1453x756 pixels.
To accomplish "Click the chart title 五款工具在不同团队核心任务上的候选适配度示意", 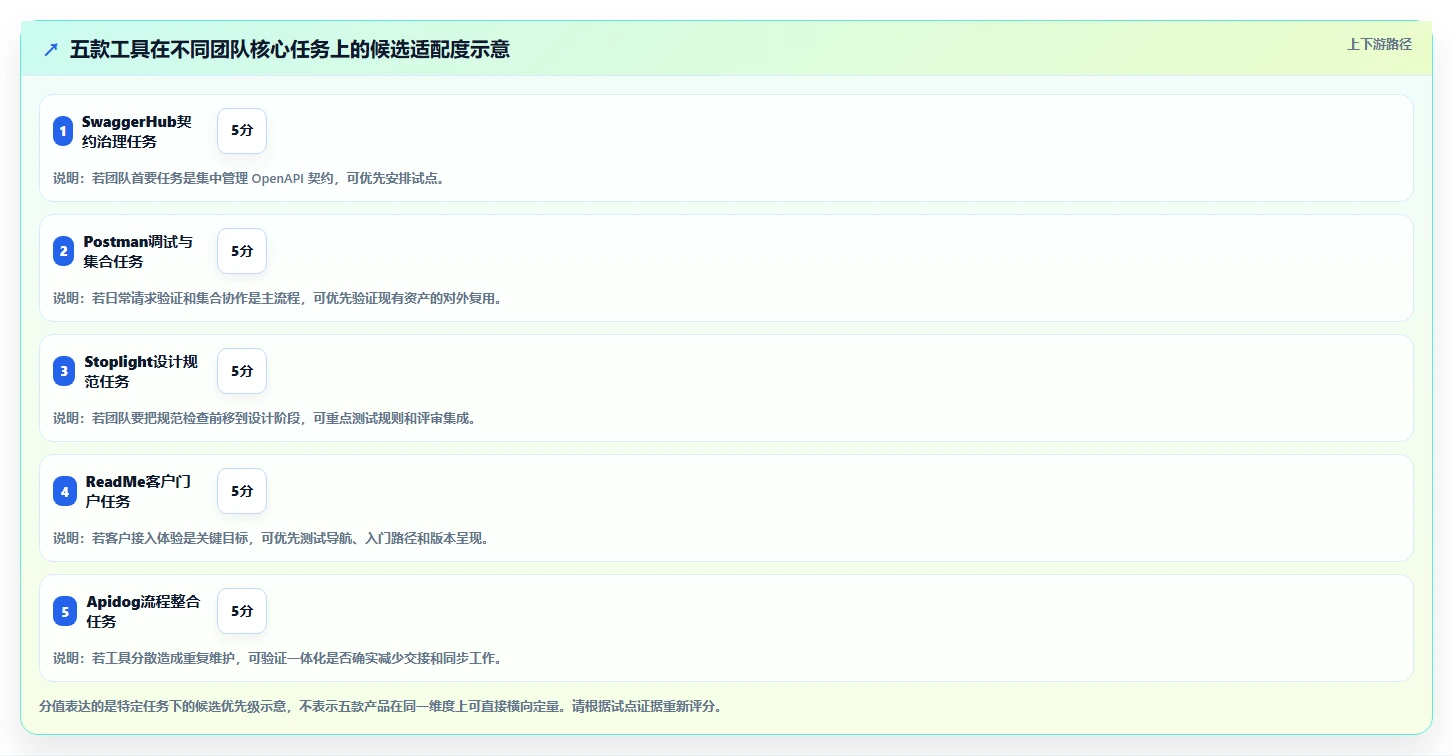I will 290,49.
